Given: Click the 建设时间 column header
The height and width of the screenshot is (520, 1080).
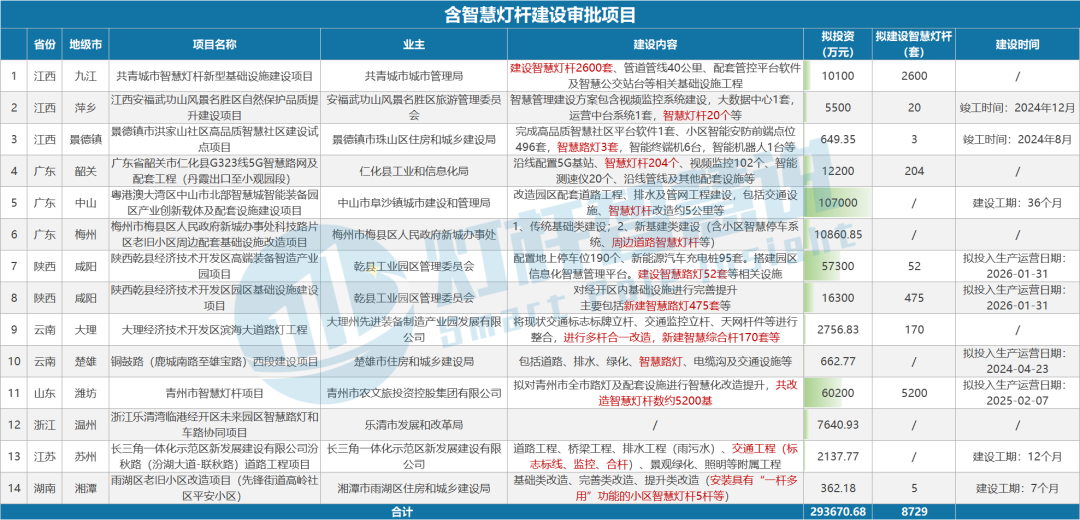Looking at the screenshot, I should [x=1016, y=45].
